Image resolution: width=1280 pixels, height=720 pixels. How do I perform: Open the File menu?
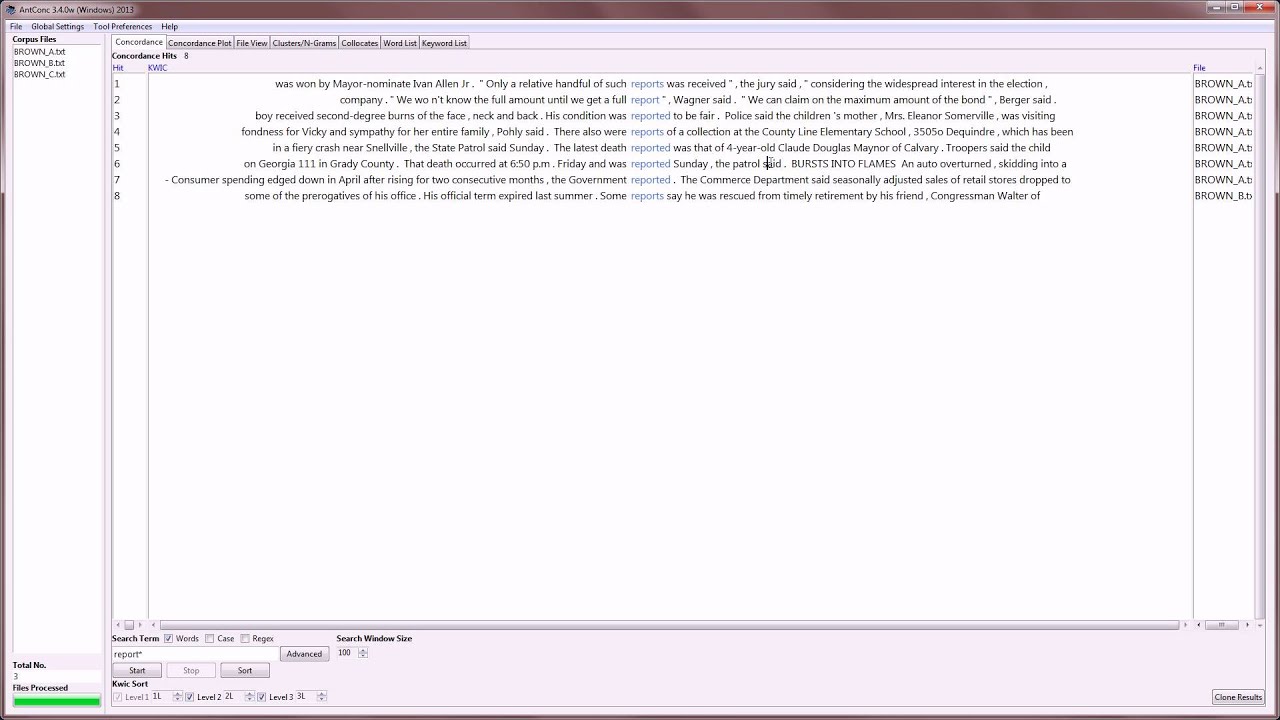[x=16, y=27]
